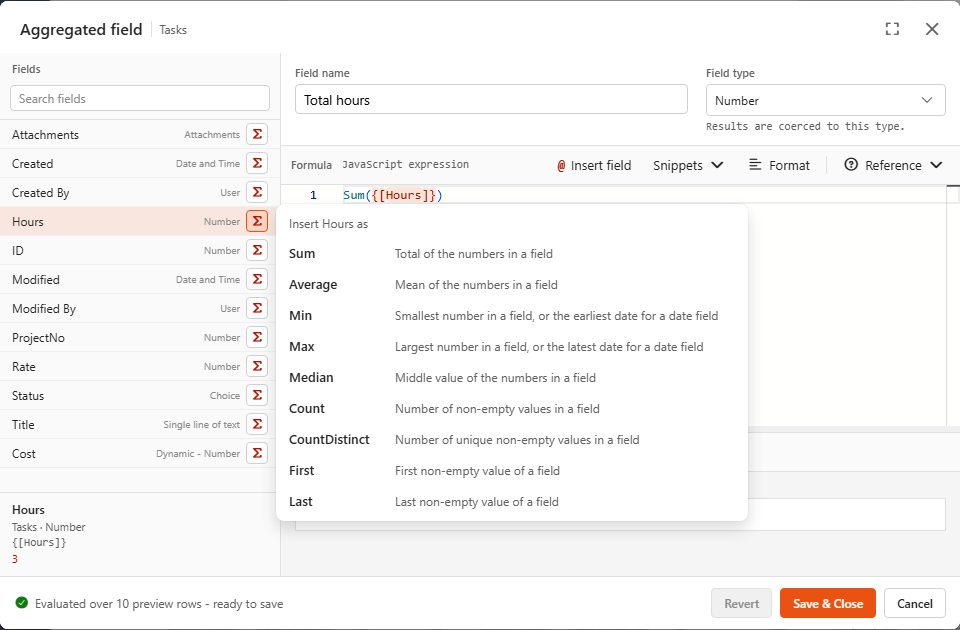The image size is (960, 630).
Task: Select the Rate field row
Action: tap(140, 366)
